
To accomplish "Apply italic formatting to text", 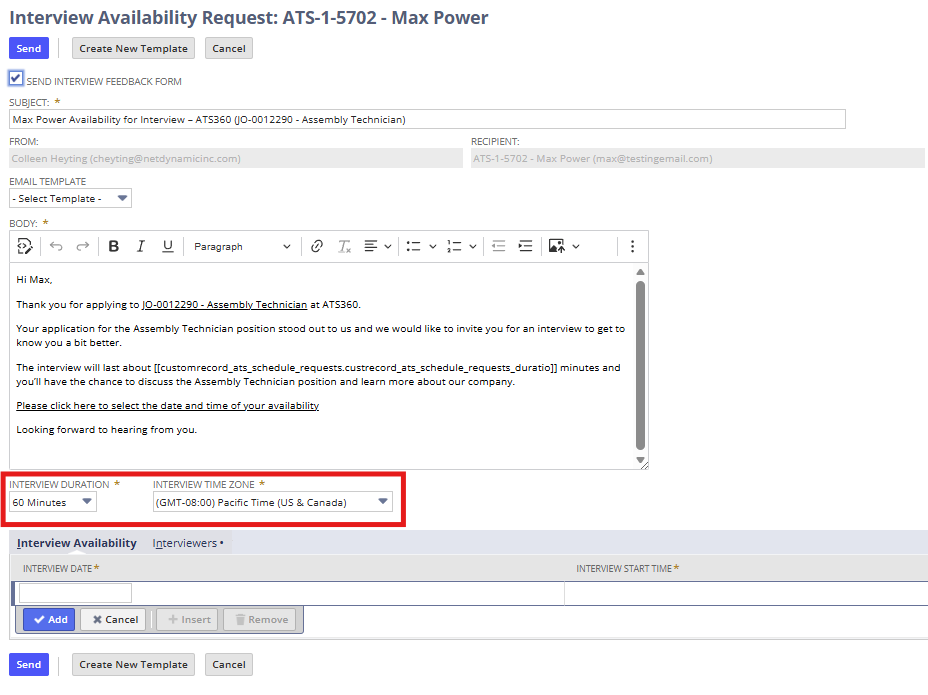I will tap(140, 246).
